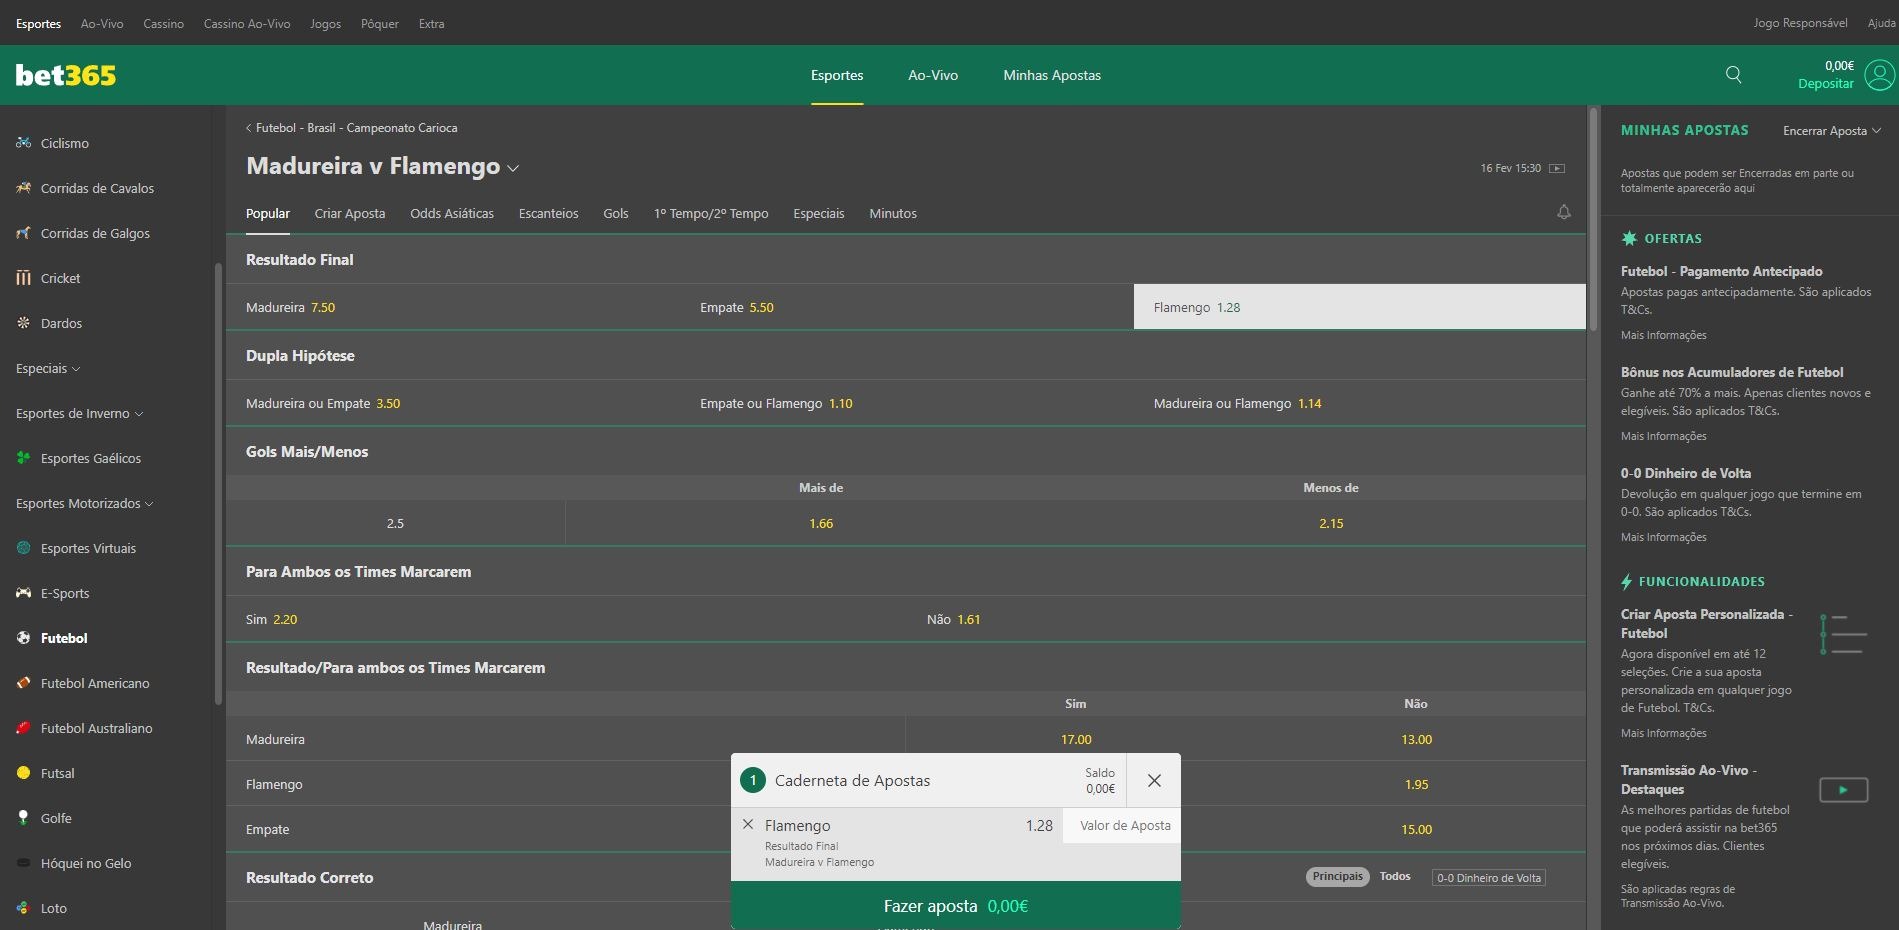Click the Cricket icon in sidebar
Screen dimensions: 1899x930
click(24, 278)
